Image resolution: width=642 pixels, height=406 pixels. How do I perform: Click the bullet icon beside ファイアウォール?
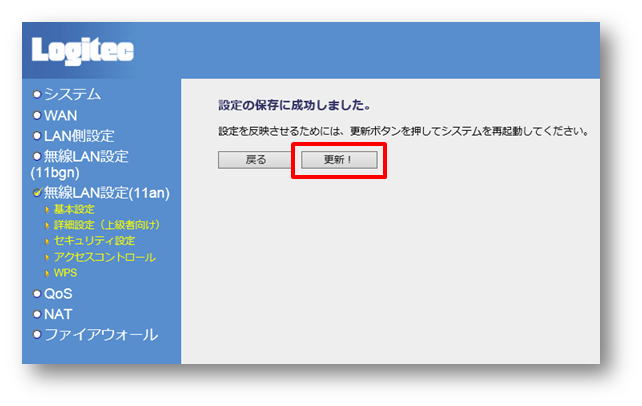(37, 335)
